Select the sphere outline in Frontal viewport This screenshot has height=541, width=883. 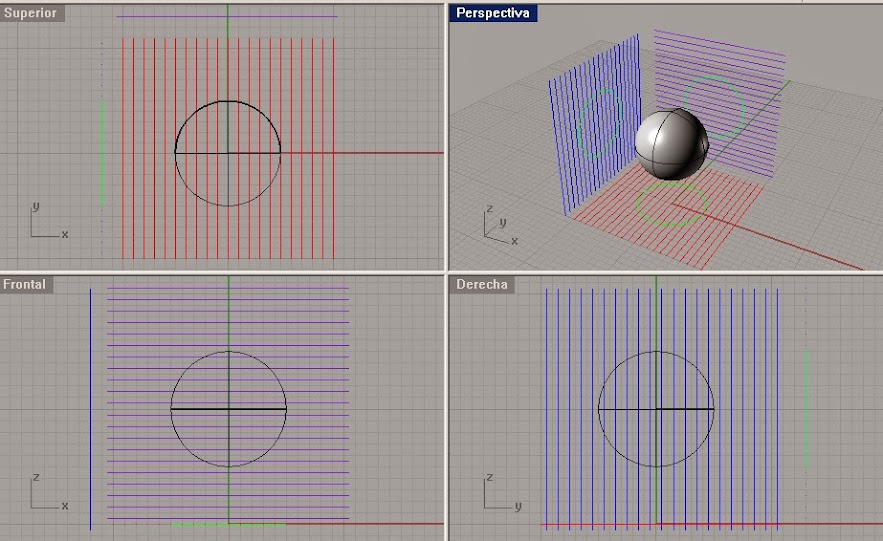pos(229,409)
